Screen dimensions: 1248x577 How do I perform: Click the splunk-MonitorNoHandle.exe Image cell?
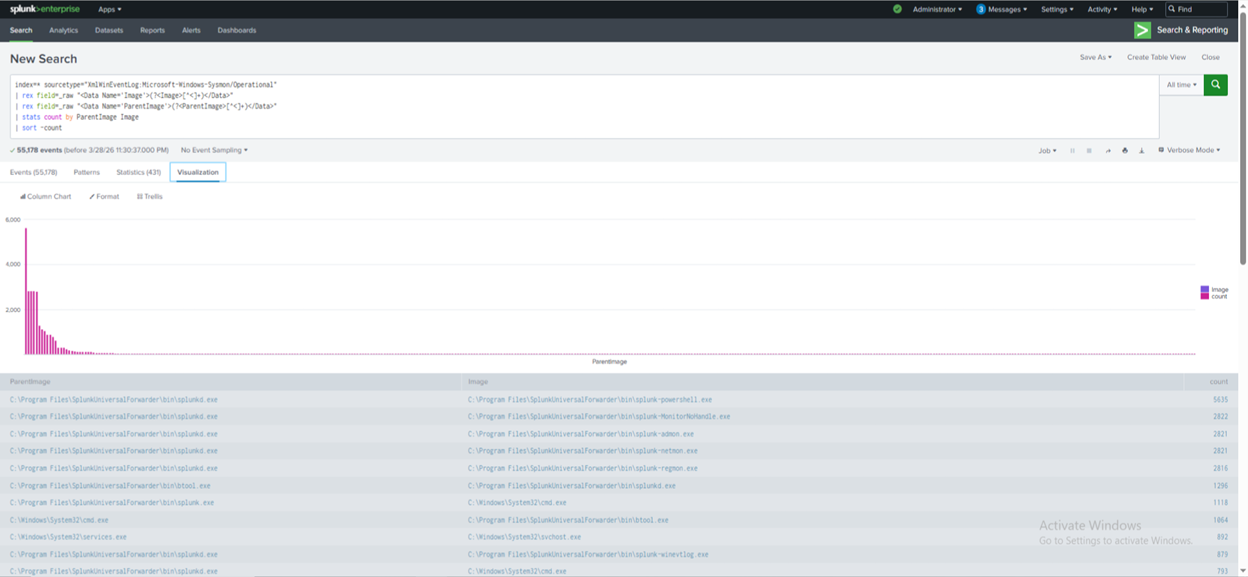pyautogui.click(x=599, y=416)
